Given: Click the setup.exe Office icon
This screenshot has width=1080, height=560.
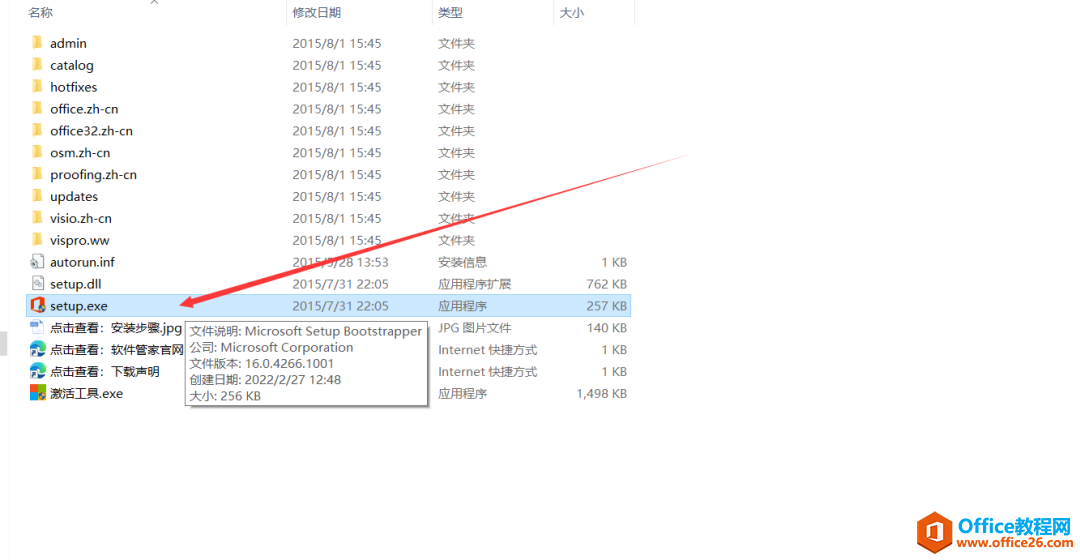Looking at the screenshot, I should 37,305.
